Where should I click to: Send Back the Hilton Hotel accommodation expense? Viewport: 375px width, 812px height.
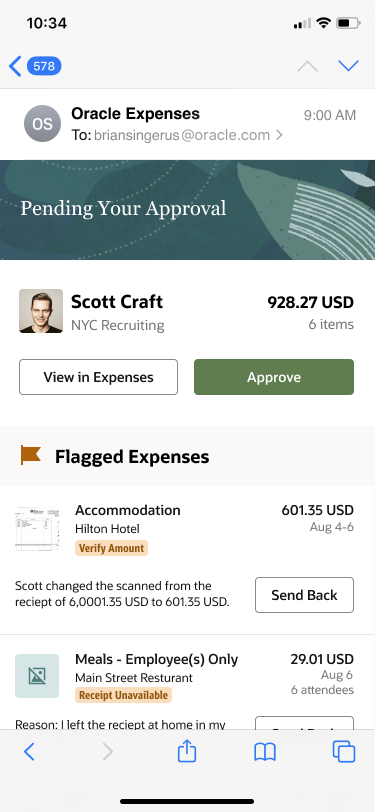[x=305, y=595]
